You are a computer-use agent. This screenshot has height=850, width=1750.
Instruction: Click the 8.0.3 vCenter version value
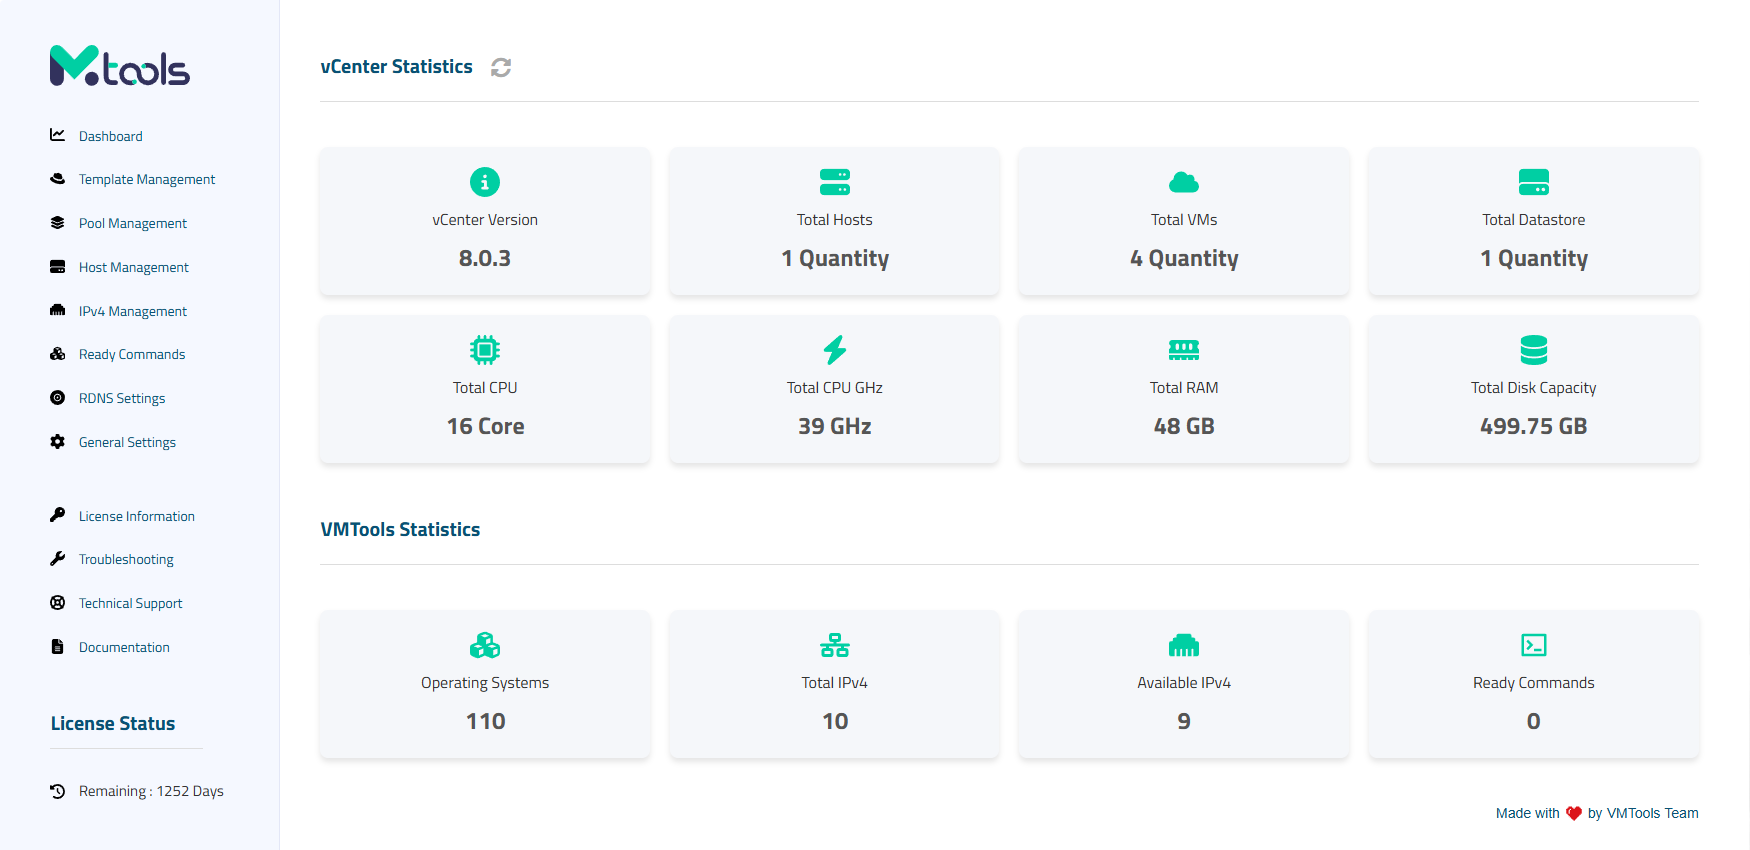(485, 258)
